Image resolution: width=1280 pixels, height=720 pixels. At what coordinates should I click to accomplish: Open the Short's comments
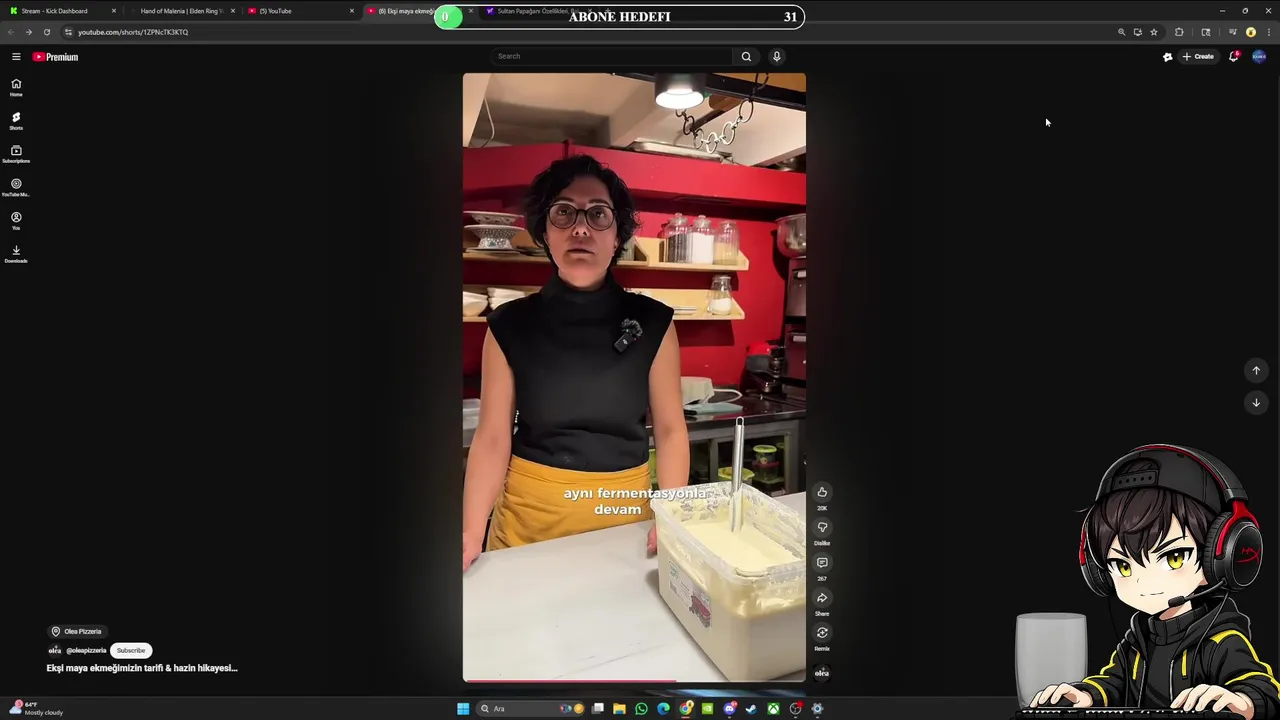tap(822, 563)
